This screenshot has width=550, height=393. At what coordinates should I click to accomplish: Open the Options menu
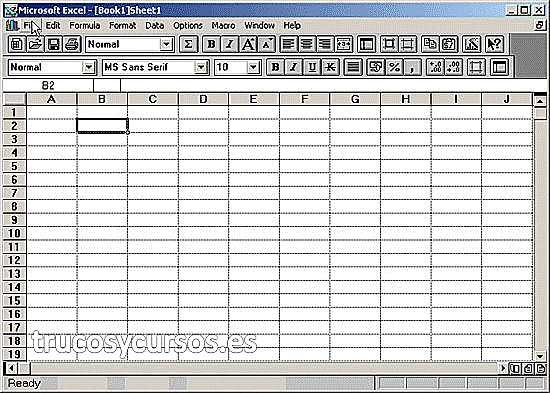[x=188, y=26]
